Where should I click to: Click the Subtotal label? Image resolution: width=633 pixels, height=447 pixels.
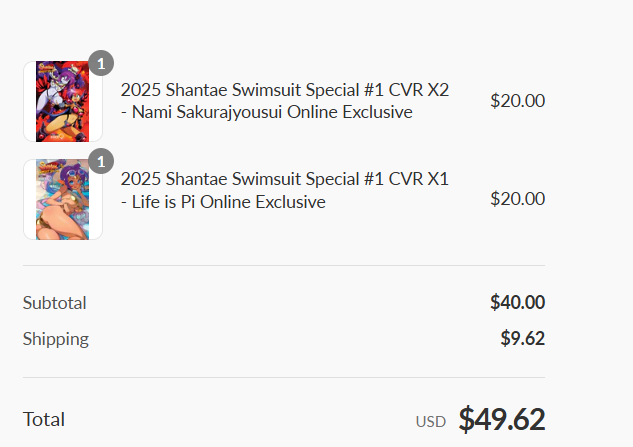tap(54, 303)
